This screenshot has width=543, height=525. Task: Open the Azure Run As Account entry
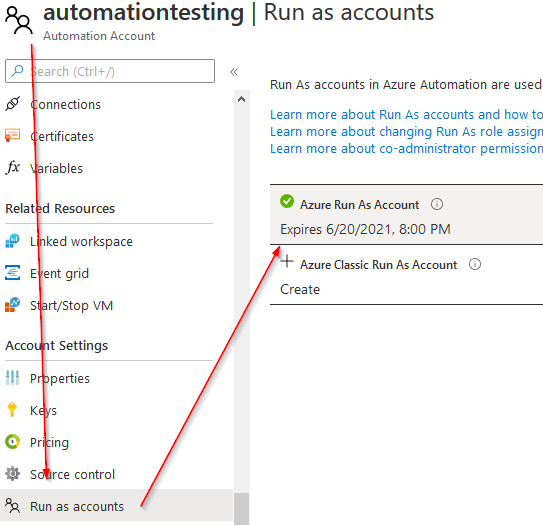406,215
